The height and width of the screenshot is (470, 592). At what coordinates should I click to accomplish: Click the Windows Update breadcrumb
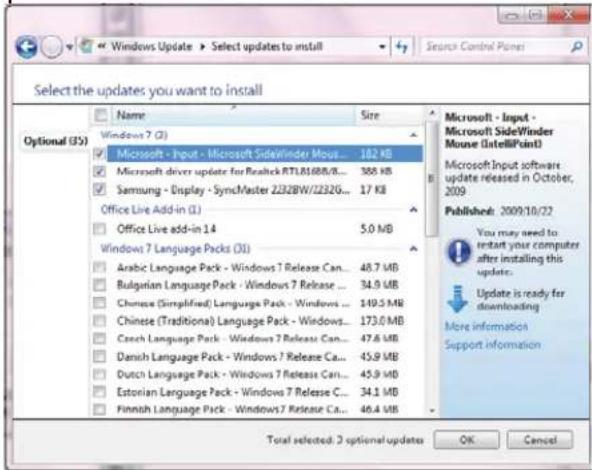click(151, 46)
